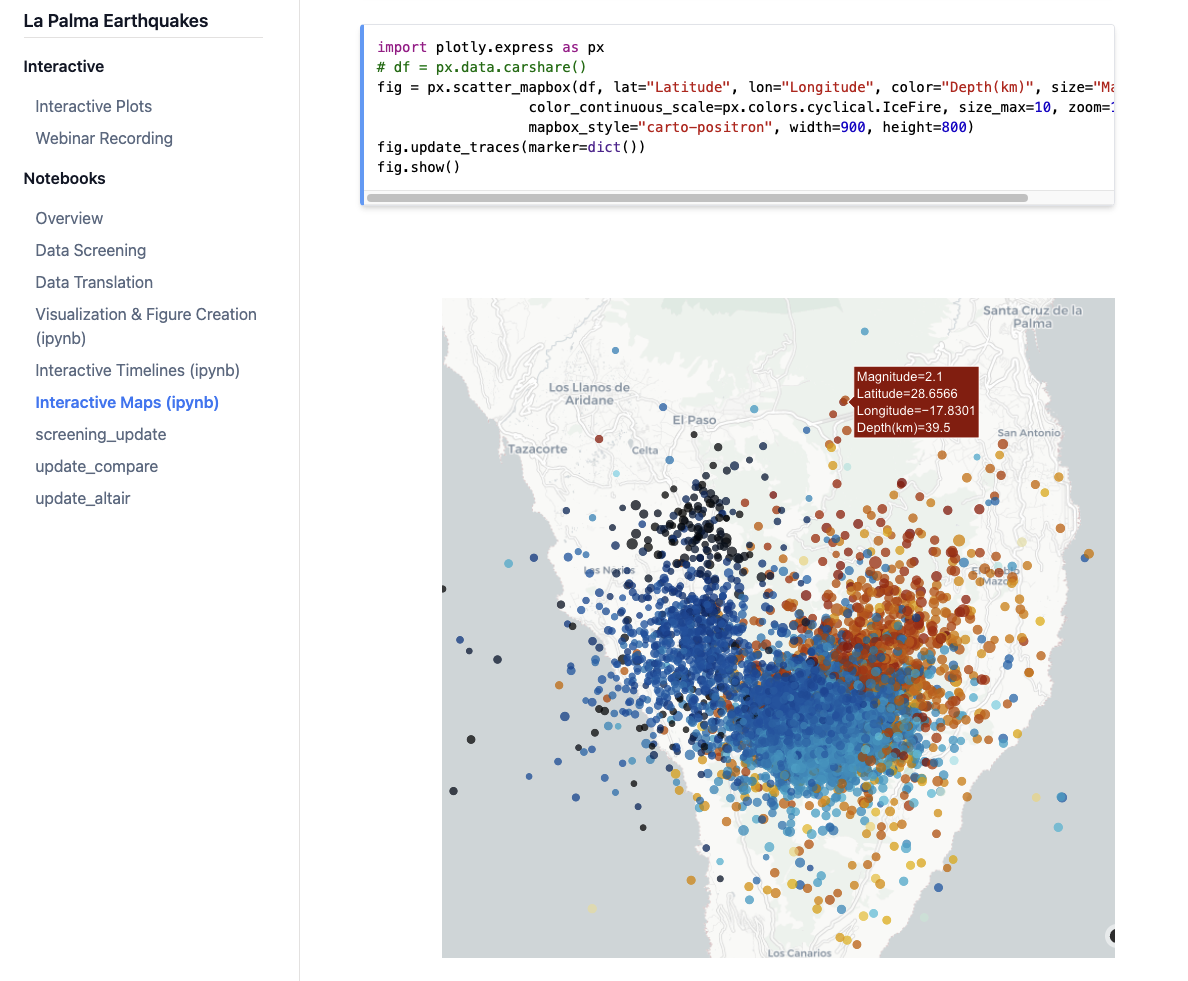Open the Interactive Plots page
This screenshot has height=981, width=1188.
point(94,106)
